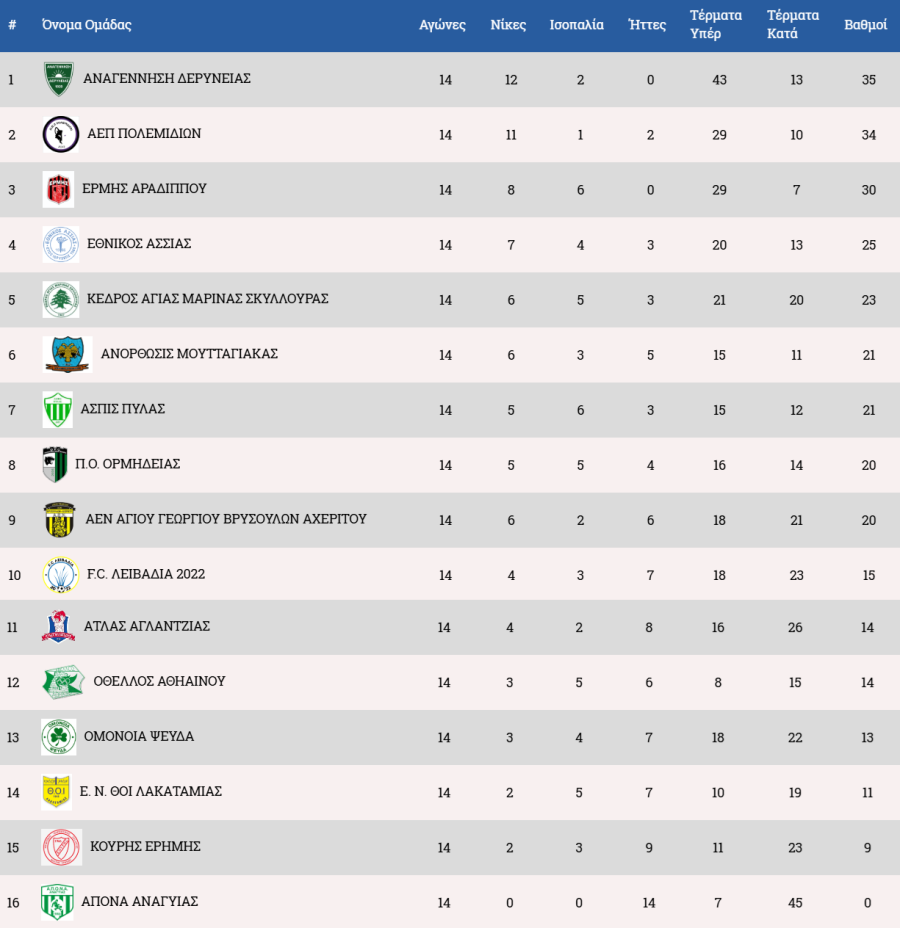
Task: Click the ΑΕΝ ΑΓΙΟΥ ΓΕΩΡΓΙΟΥ yellow-black crest
Action: [59, 520]
